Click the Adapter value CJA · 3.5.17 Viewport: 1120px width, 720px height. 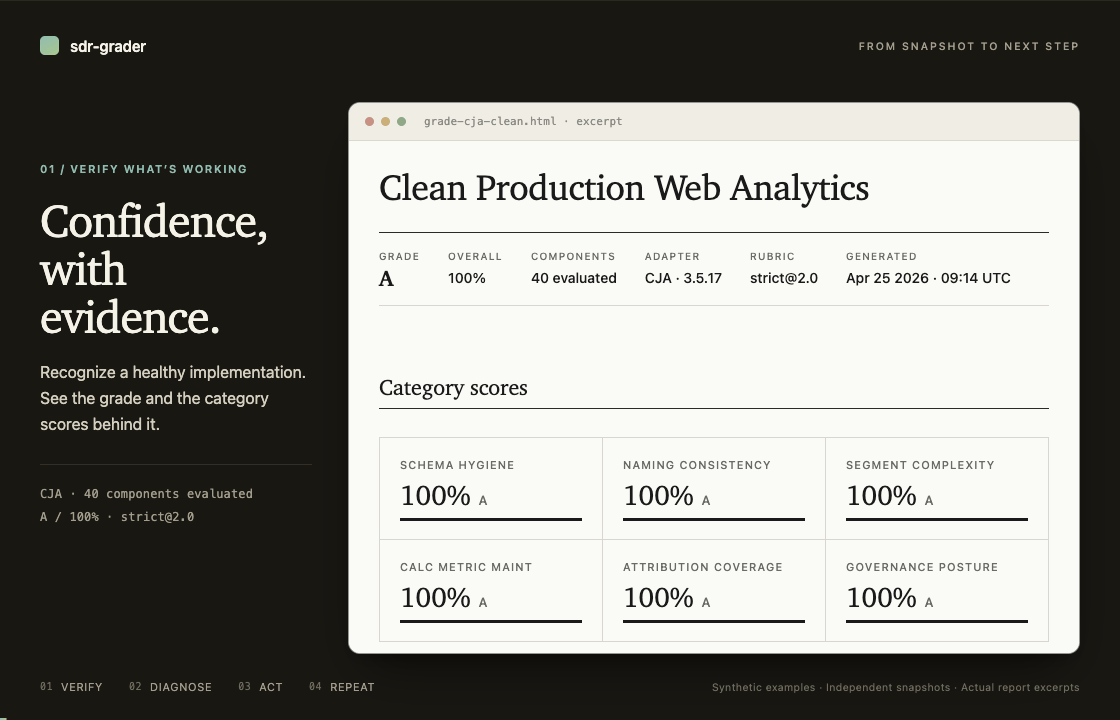point(683,279)
